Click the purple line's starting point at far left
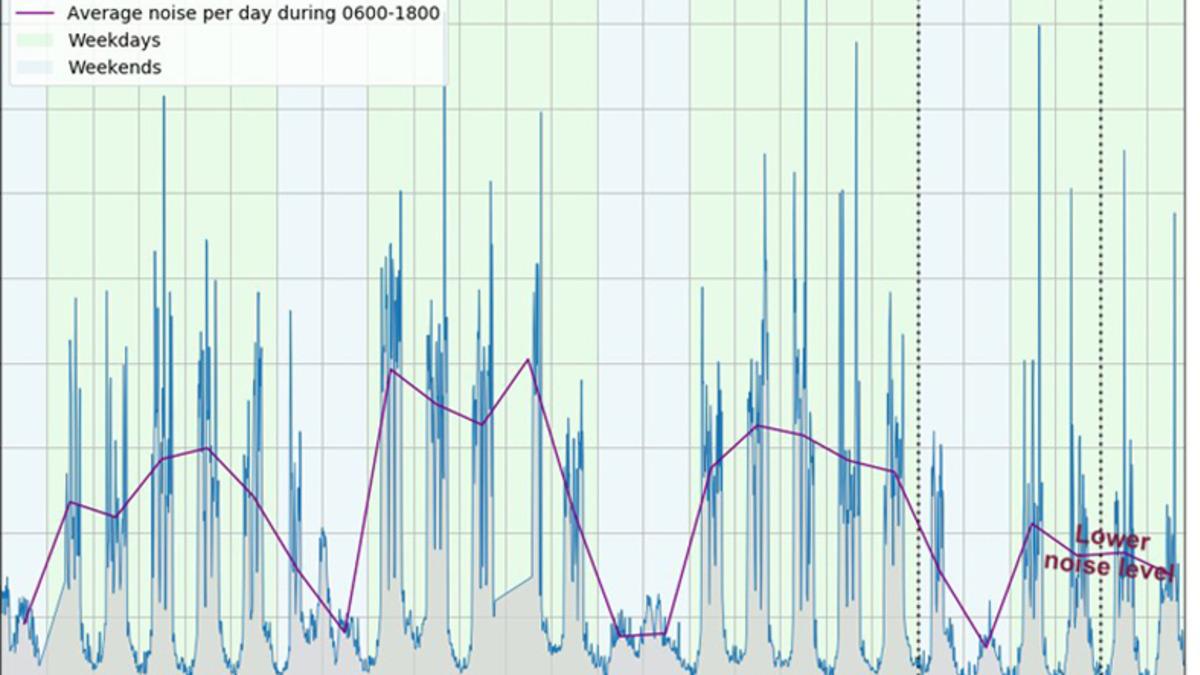The image size is (1200, 675). (25, 610)
